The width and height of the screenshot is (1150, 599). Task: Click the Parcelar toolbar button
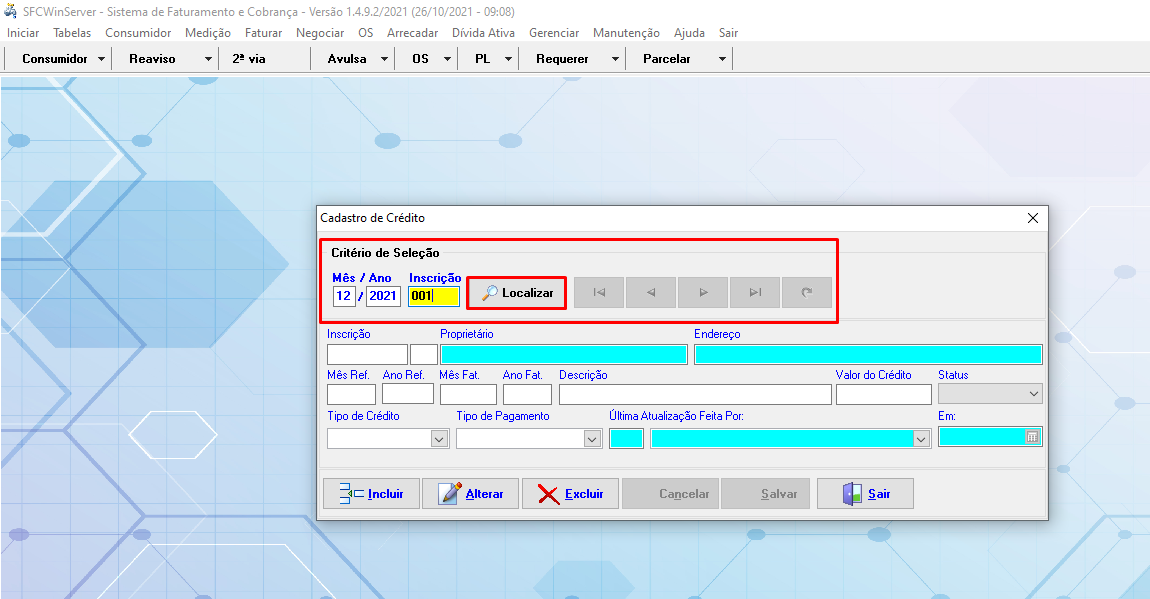coord(667,59)
